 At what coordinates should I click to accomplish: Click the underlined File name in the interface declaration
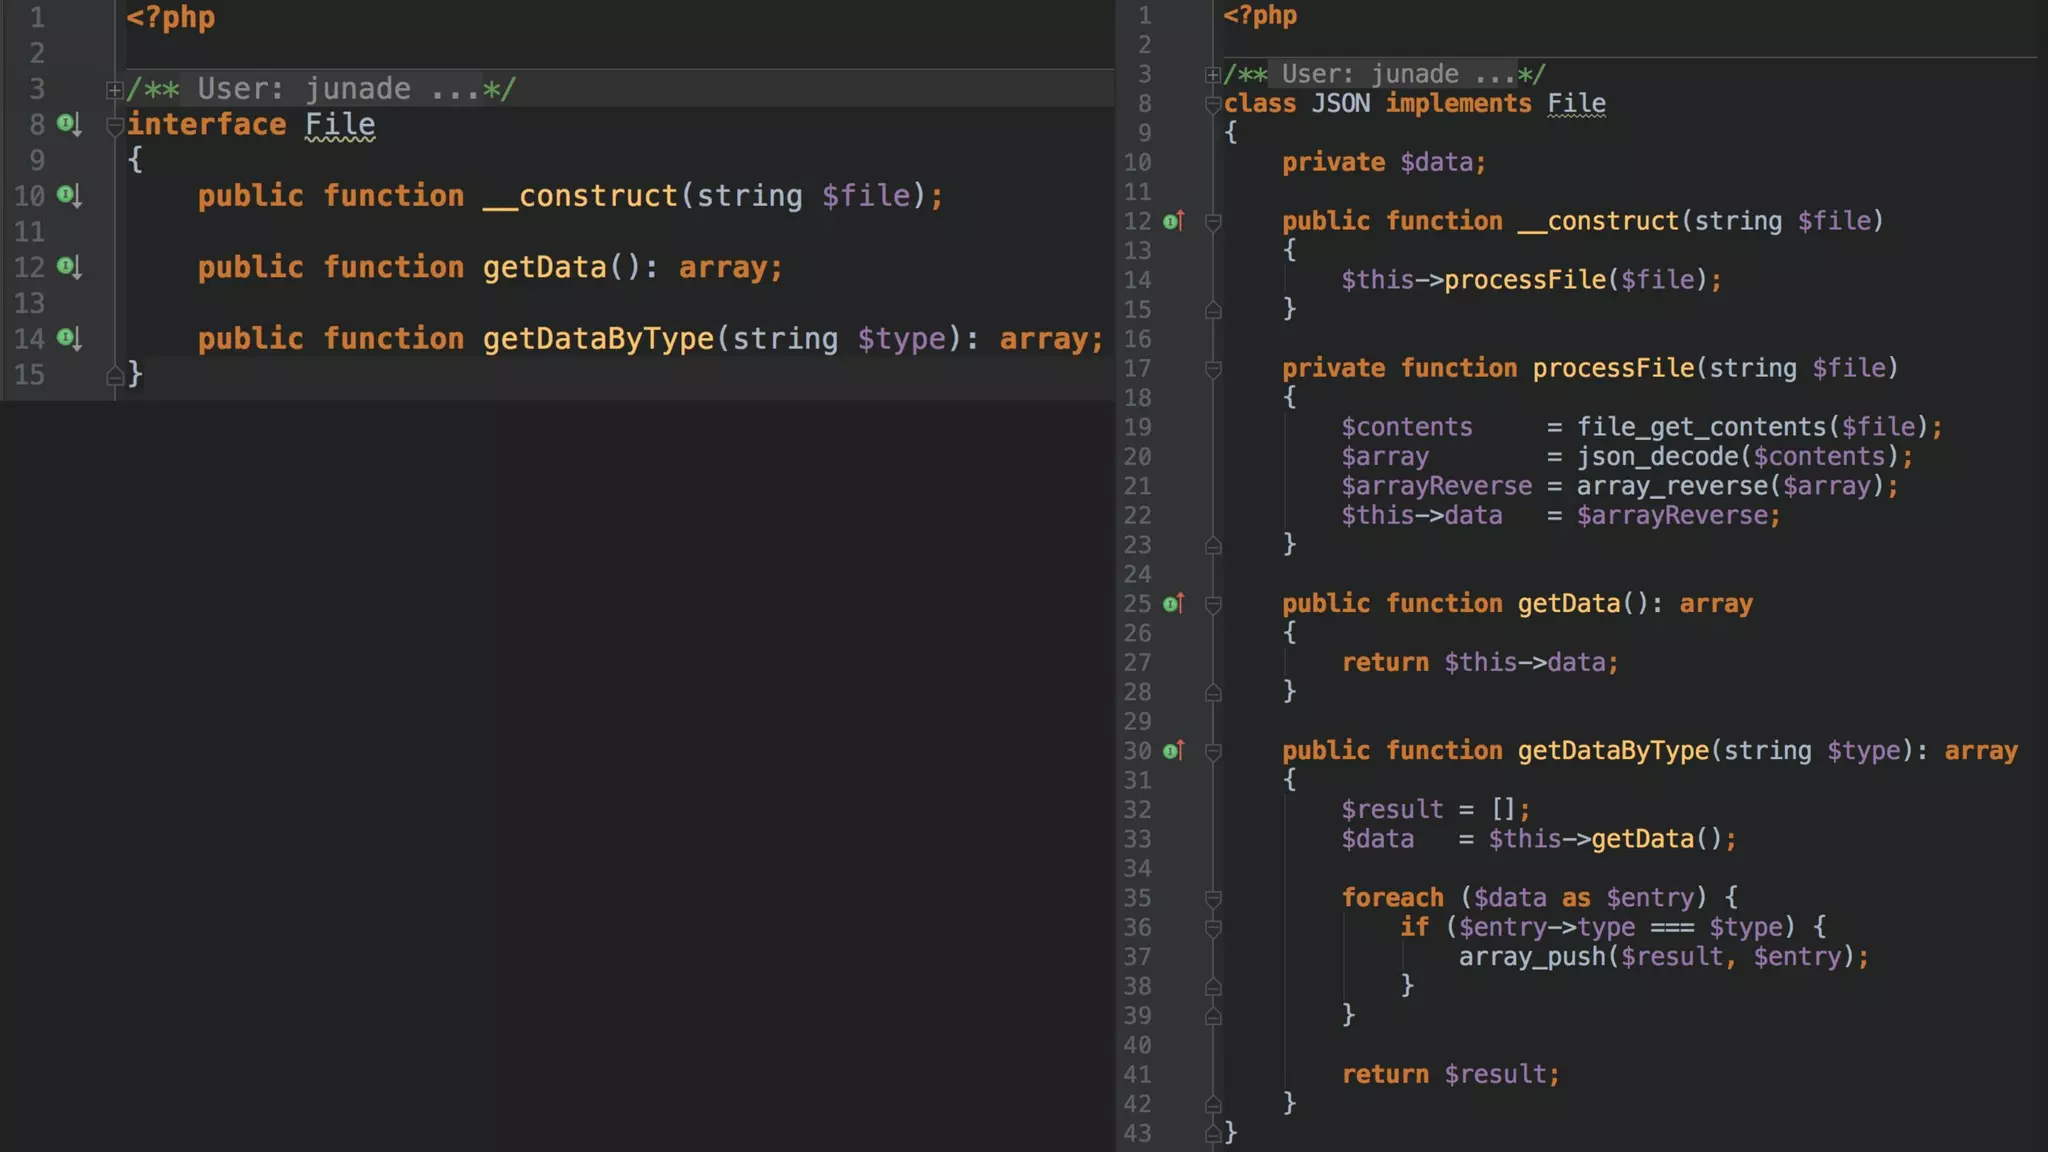click(x=340, y=124)
